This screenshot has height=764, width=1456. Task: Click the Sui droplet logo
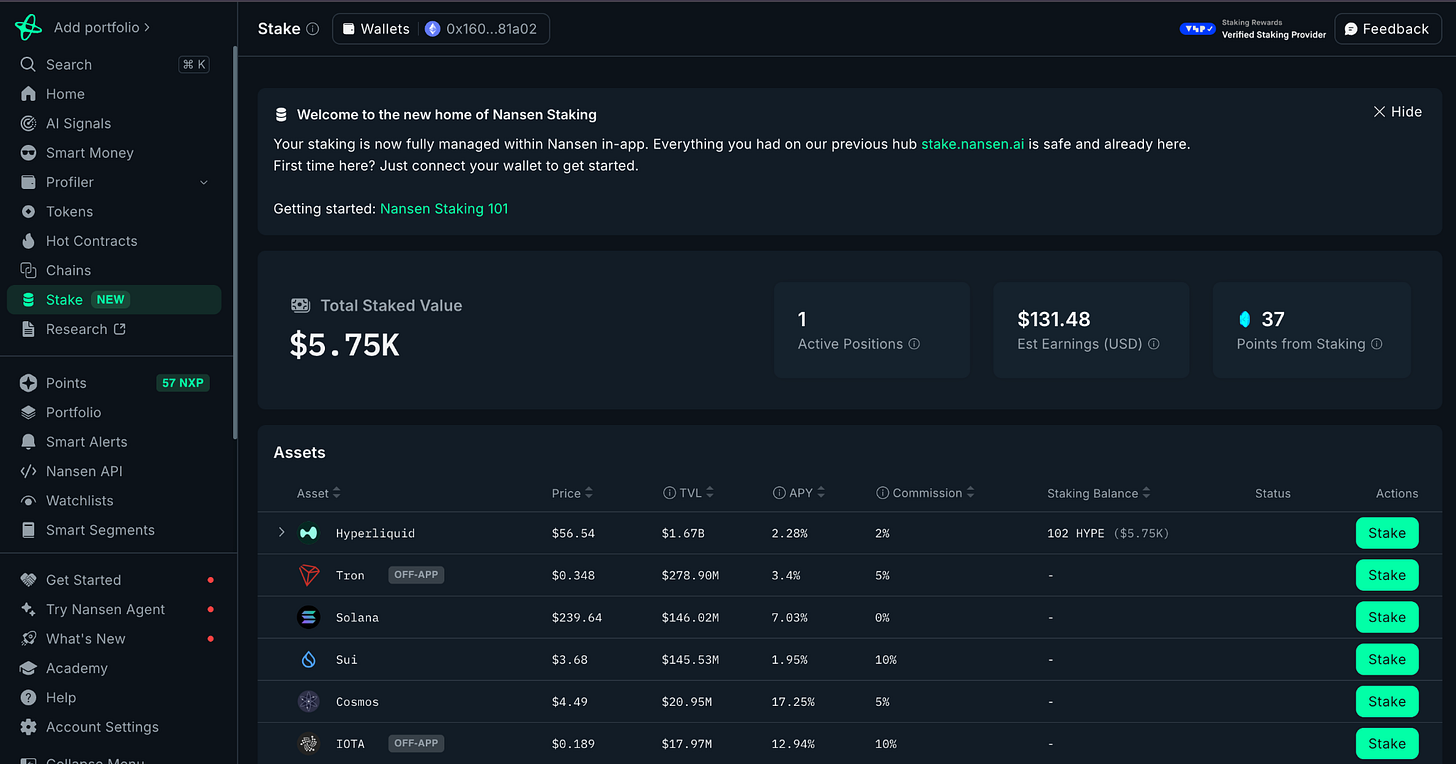click(x=309, y=659)
